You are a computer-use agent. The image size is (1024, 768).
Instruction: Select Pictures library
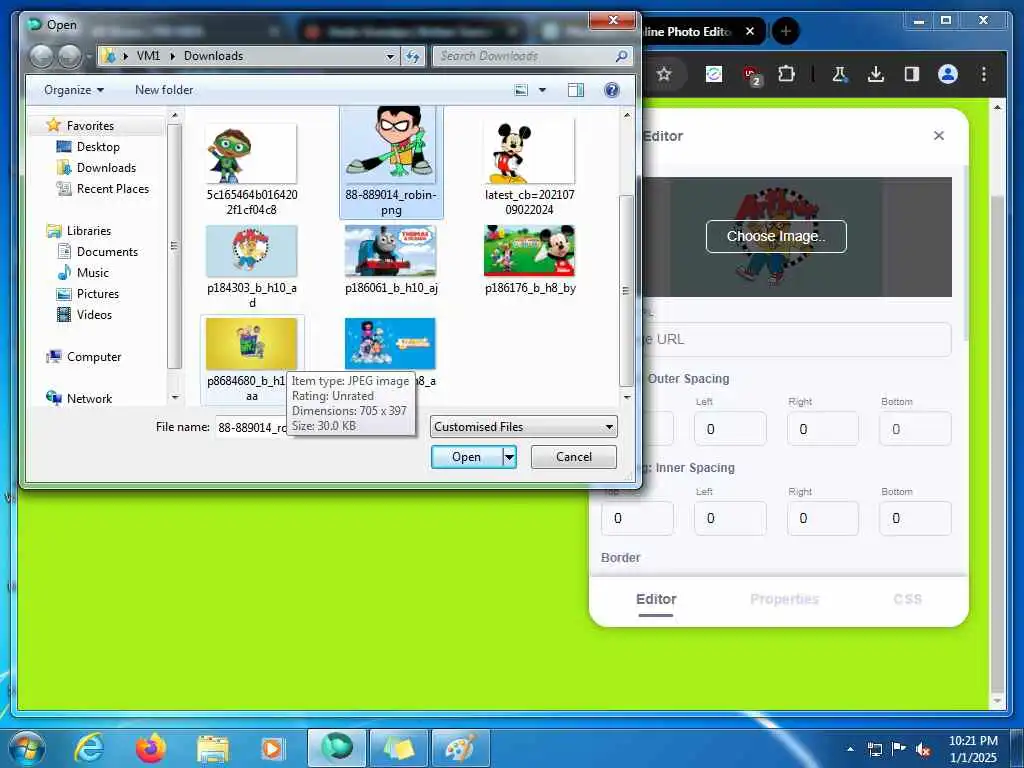[97, 294]
